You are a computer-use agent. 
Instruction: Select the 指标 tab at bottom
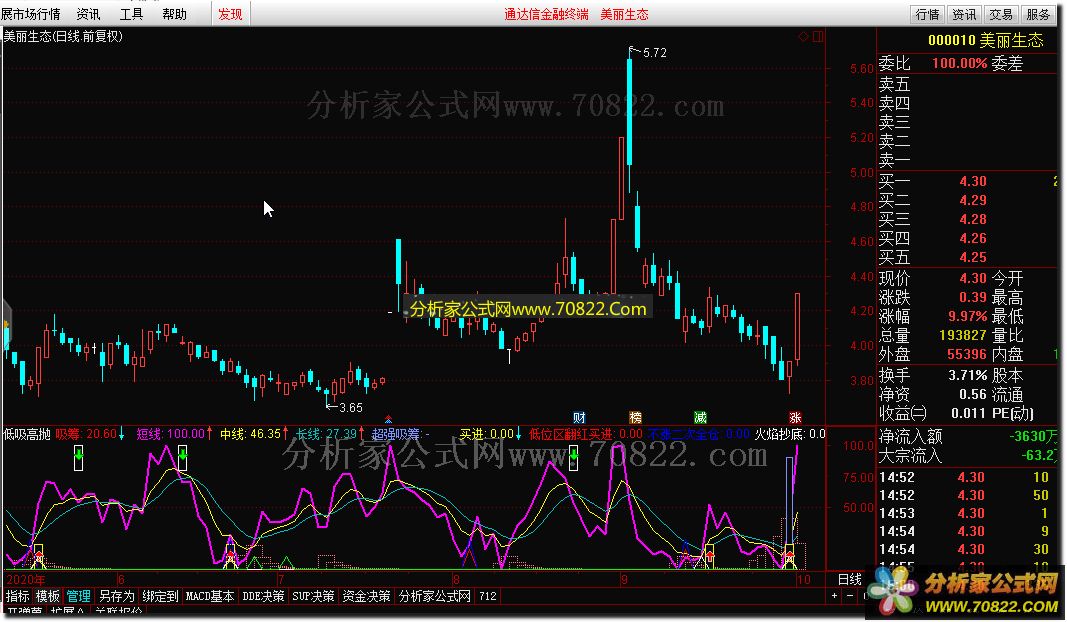(18, 596)
